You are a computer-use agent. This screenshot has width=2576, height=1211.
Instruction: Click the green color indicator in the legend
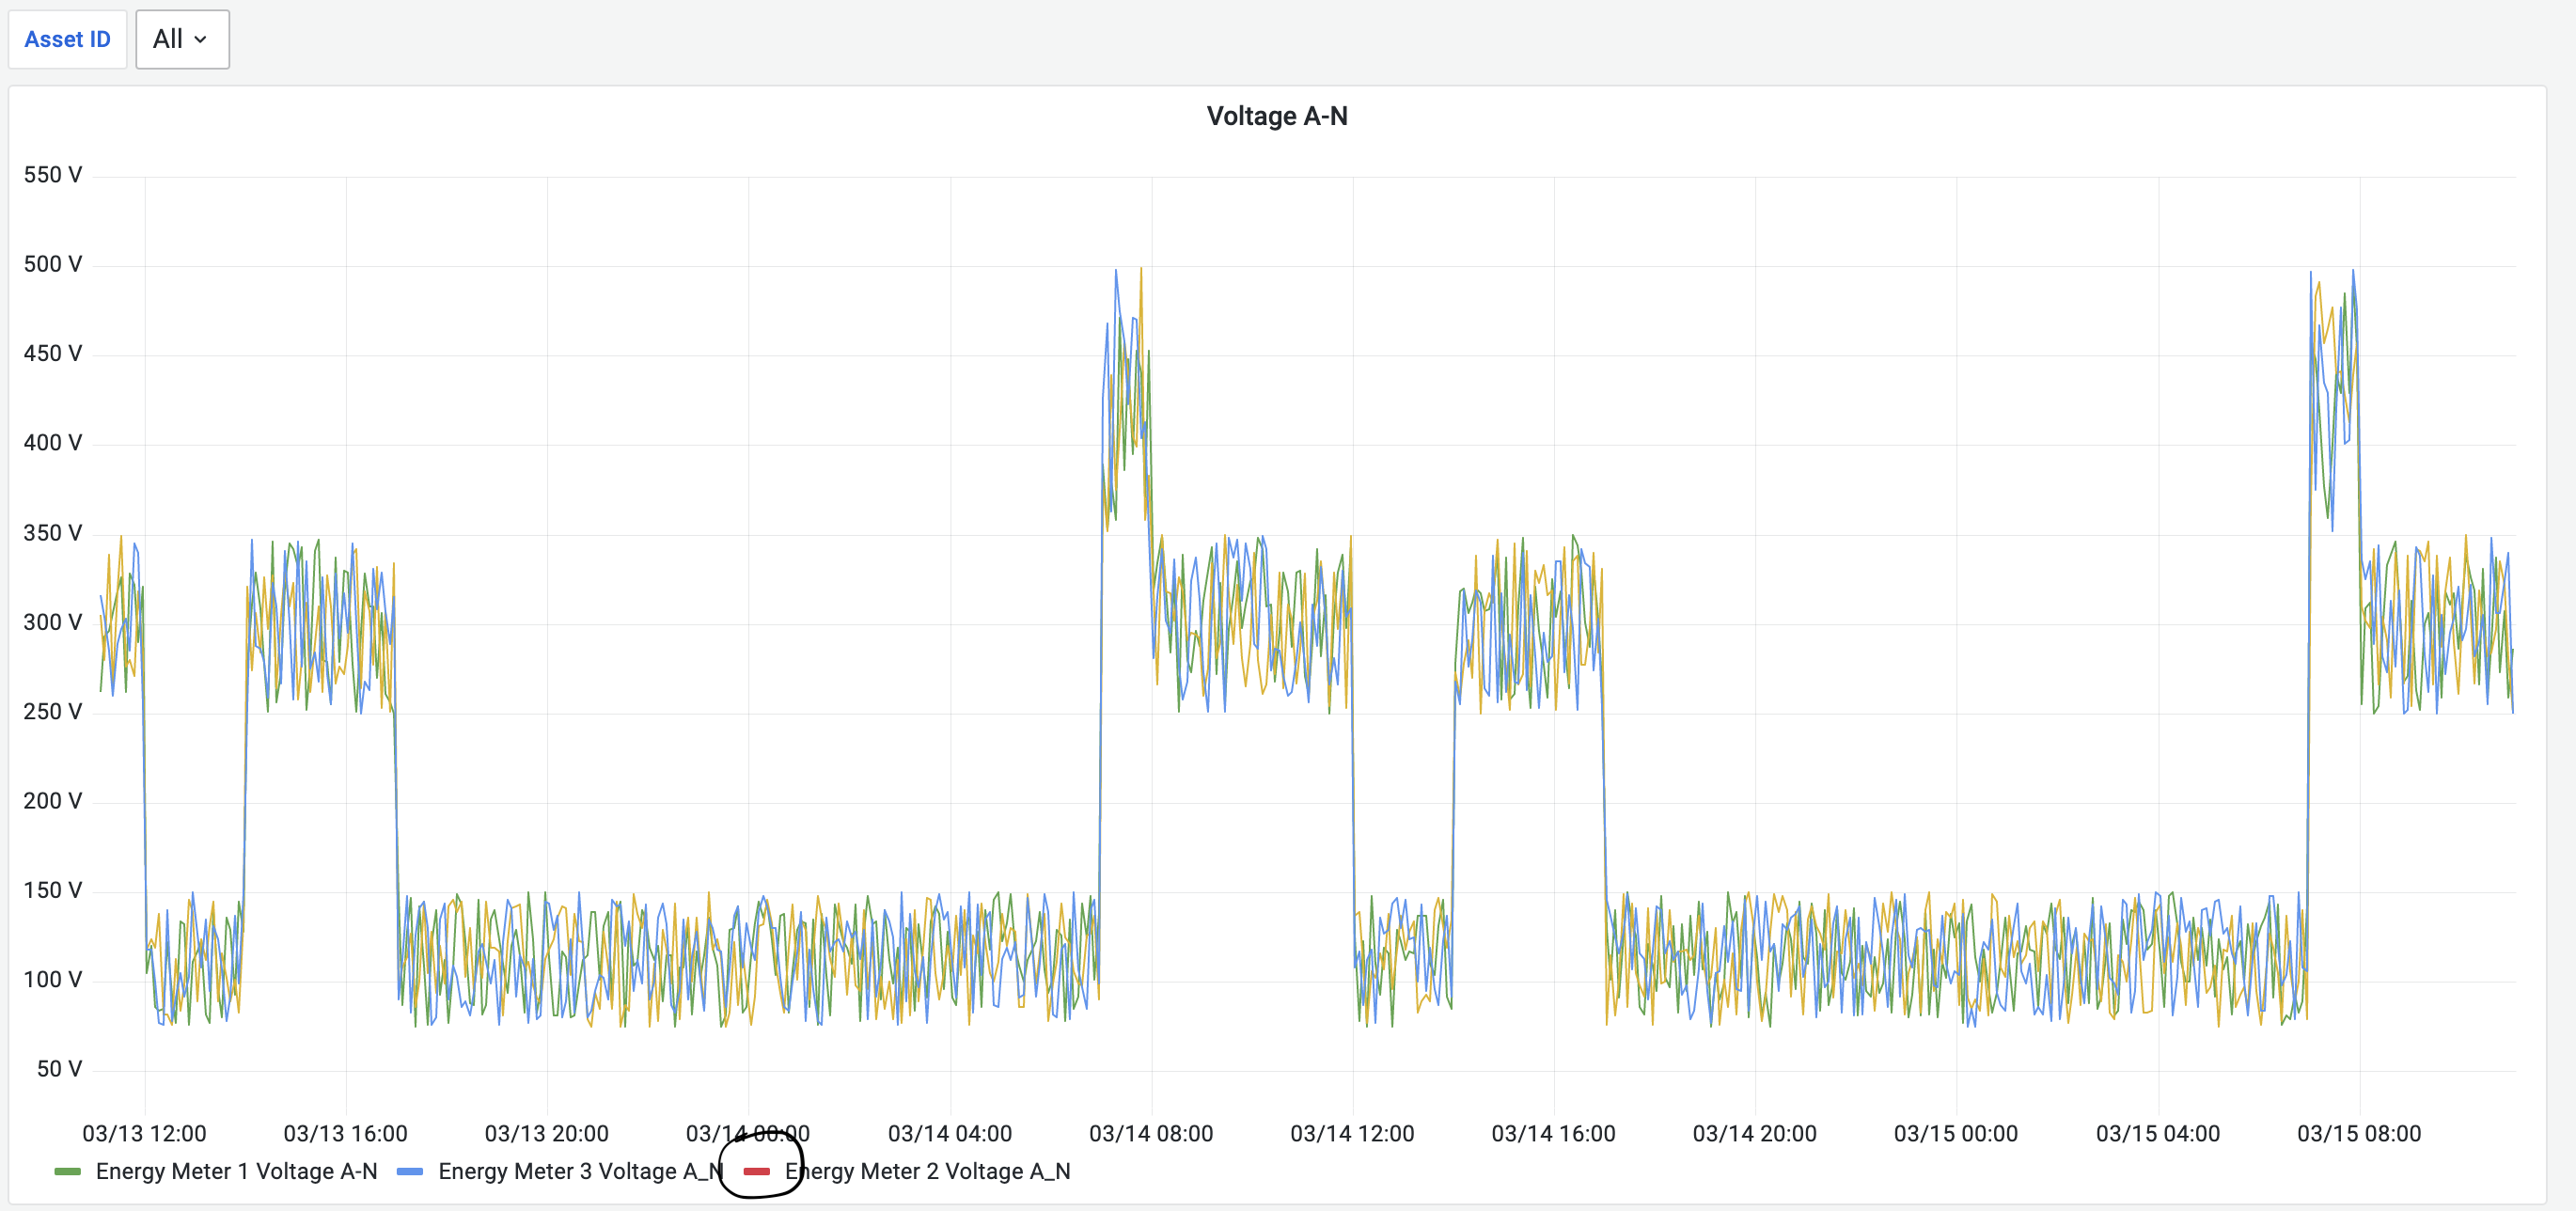[67, 1171]
